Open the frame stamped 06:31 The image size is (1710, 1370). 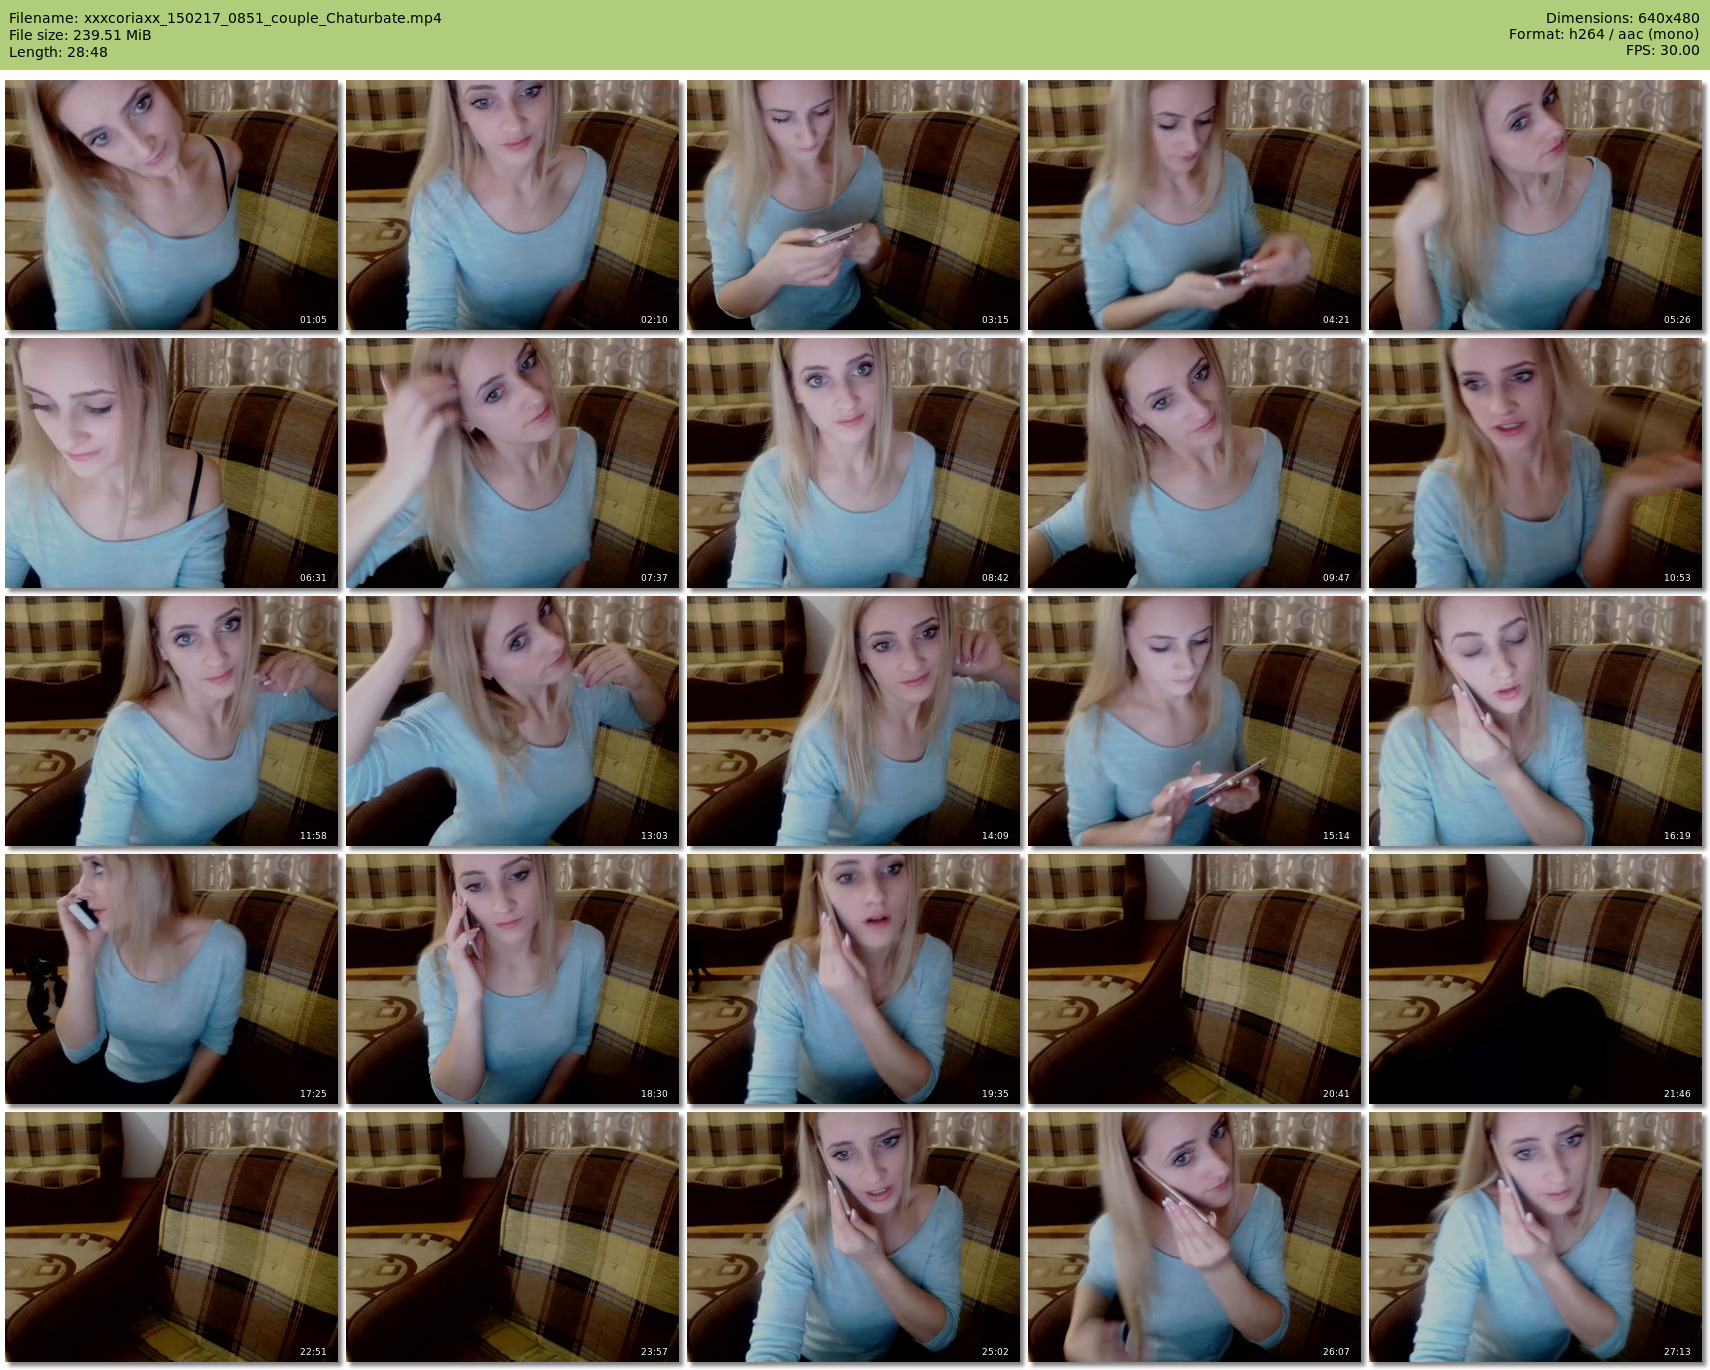pyautogui.click(x=171, y=463)
